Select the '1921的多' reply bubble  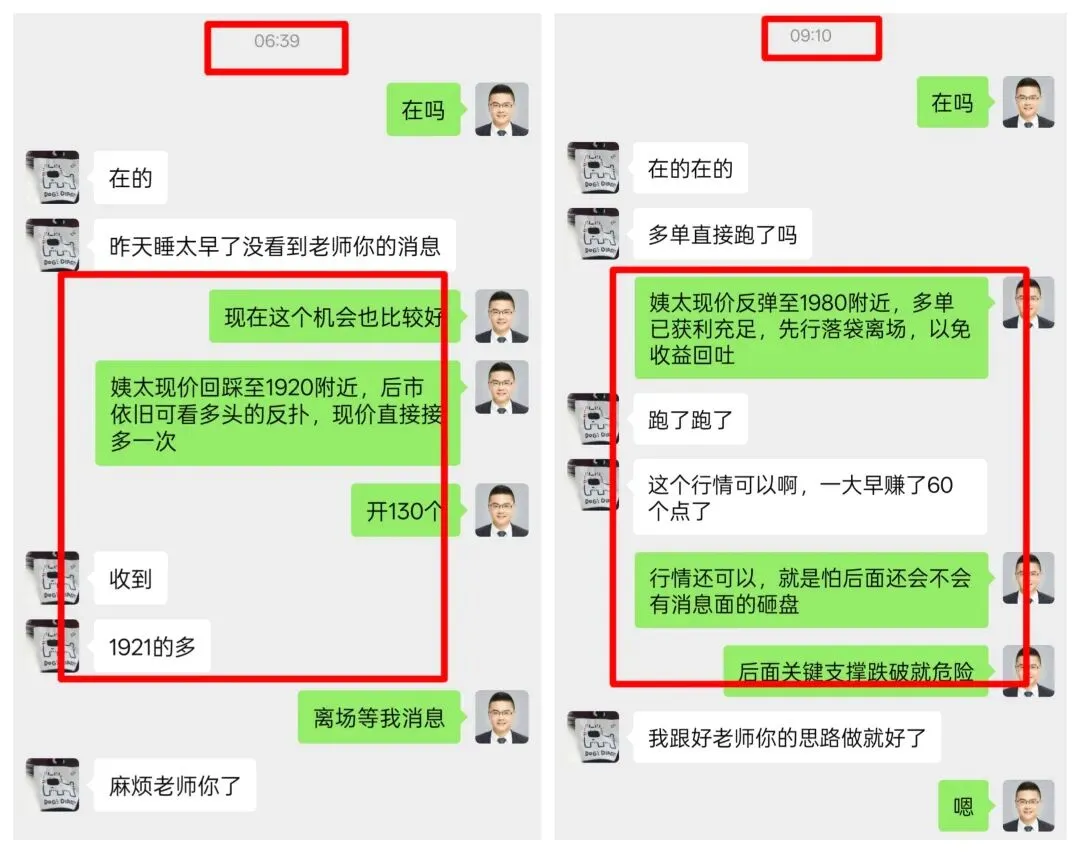pos(152,646)
